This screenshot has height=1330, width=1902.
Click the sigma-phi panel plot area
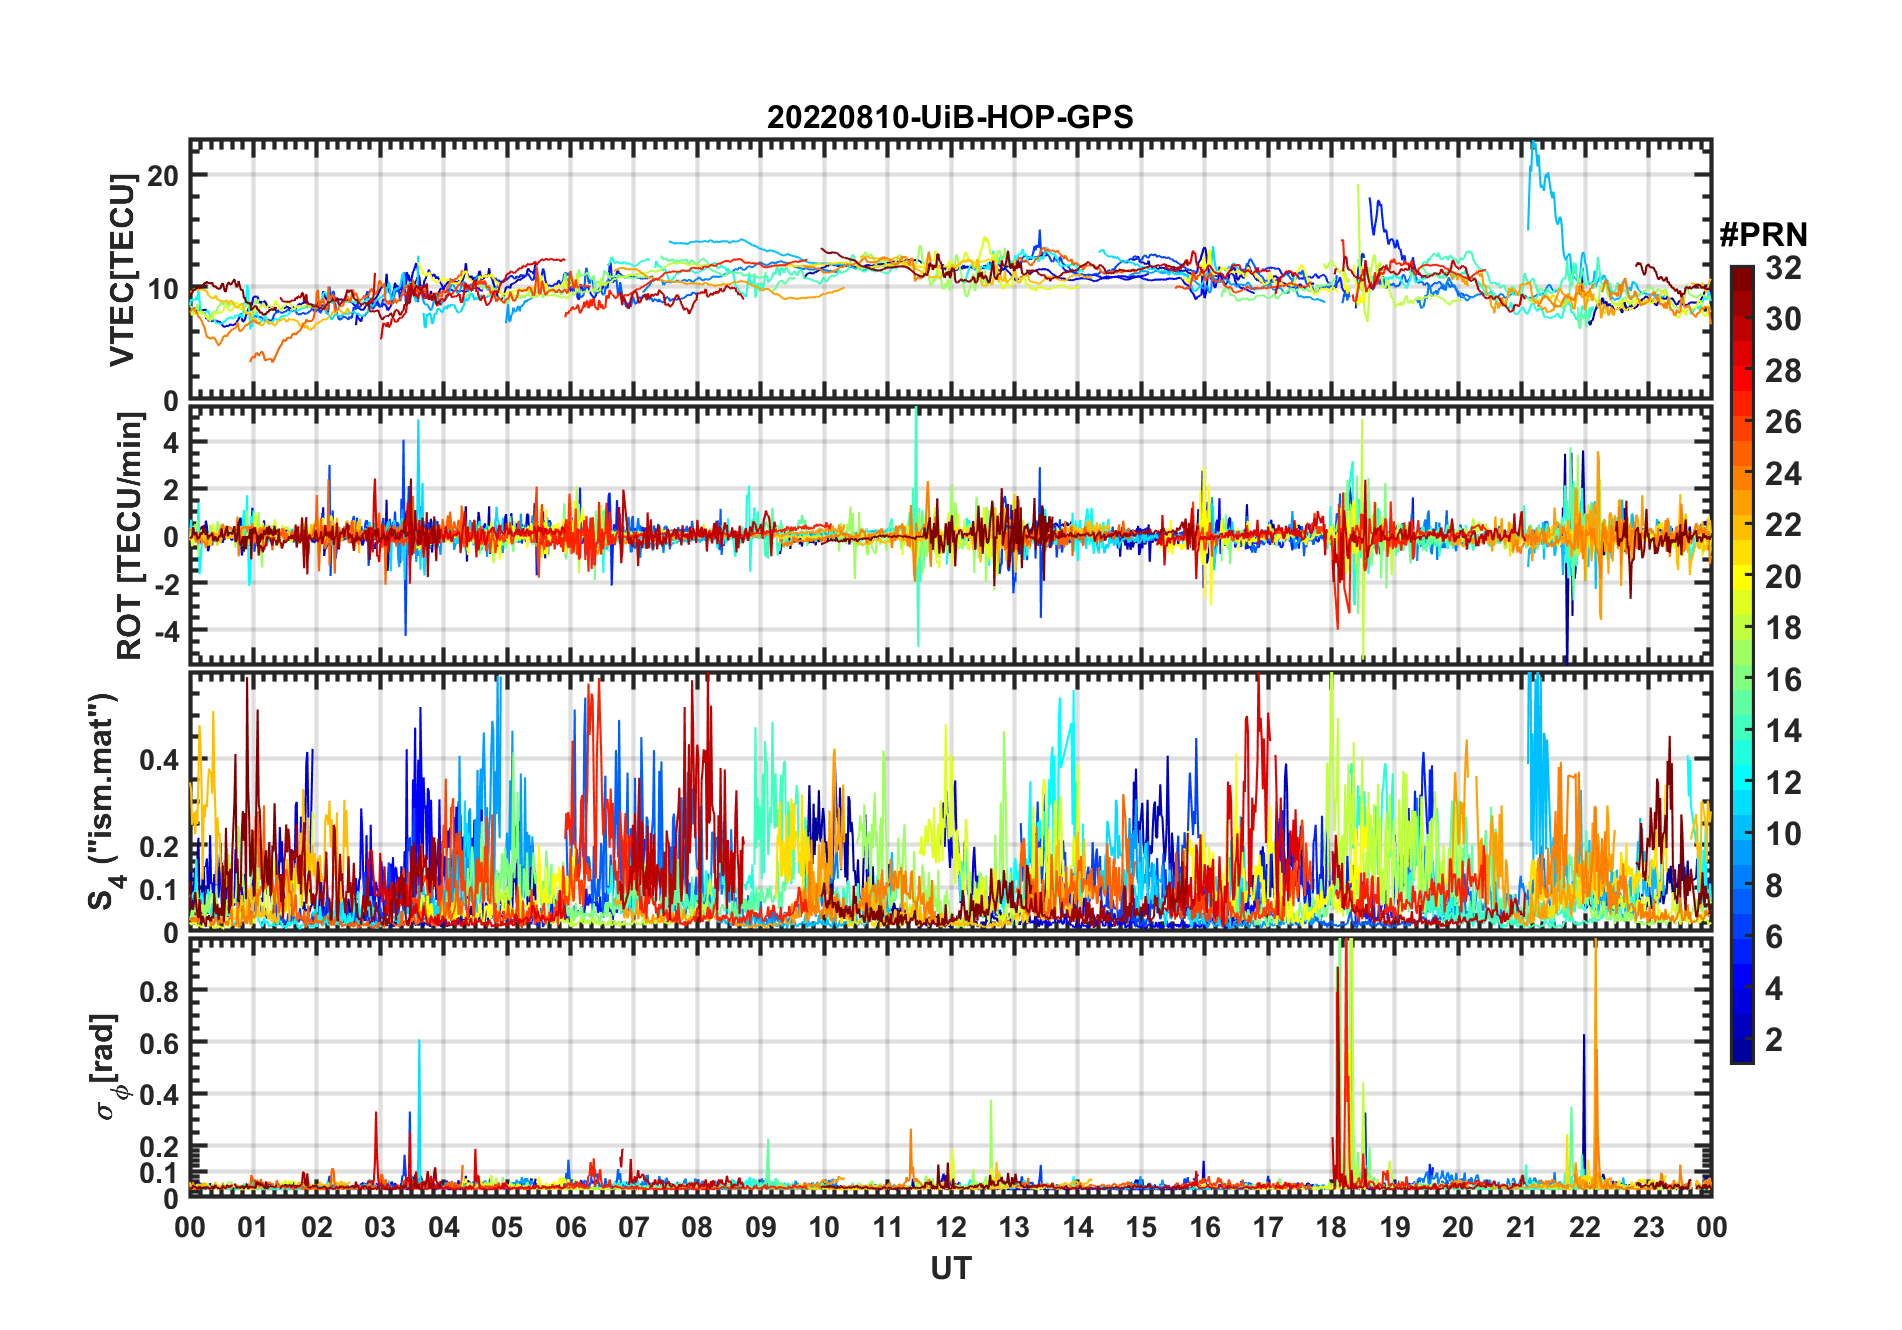[950, 1068]
